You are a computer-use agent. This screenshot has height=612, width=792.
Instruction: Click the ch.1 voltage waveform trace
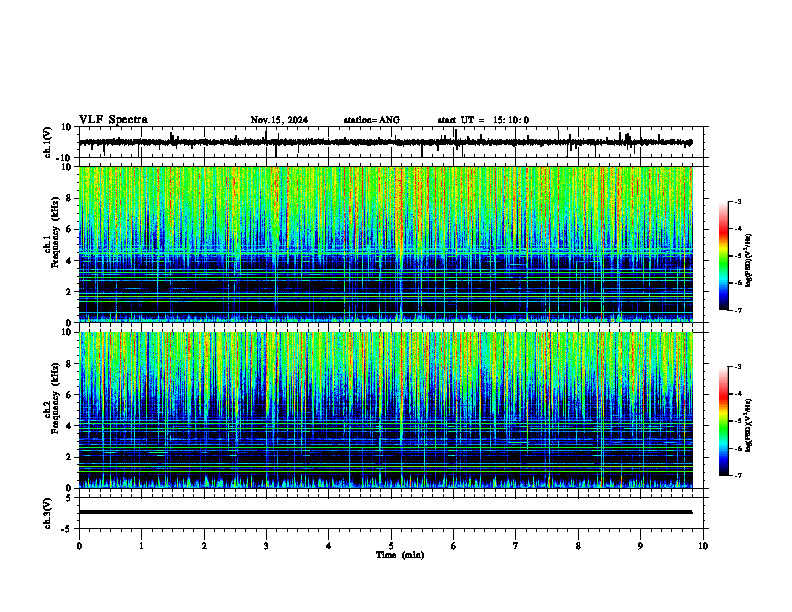[x=385, y=142]
